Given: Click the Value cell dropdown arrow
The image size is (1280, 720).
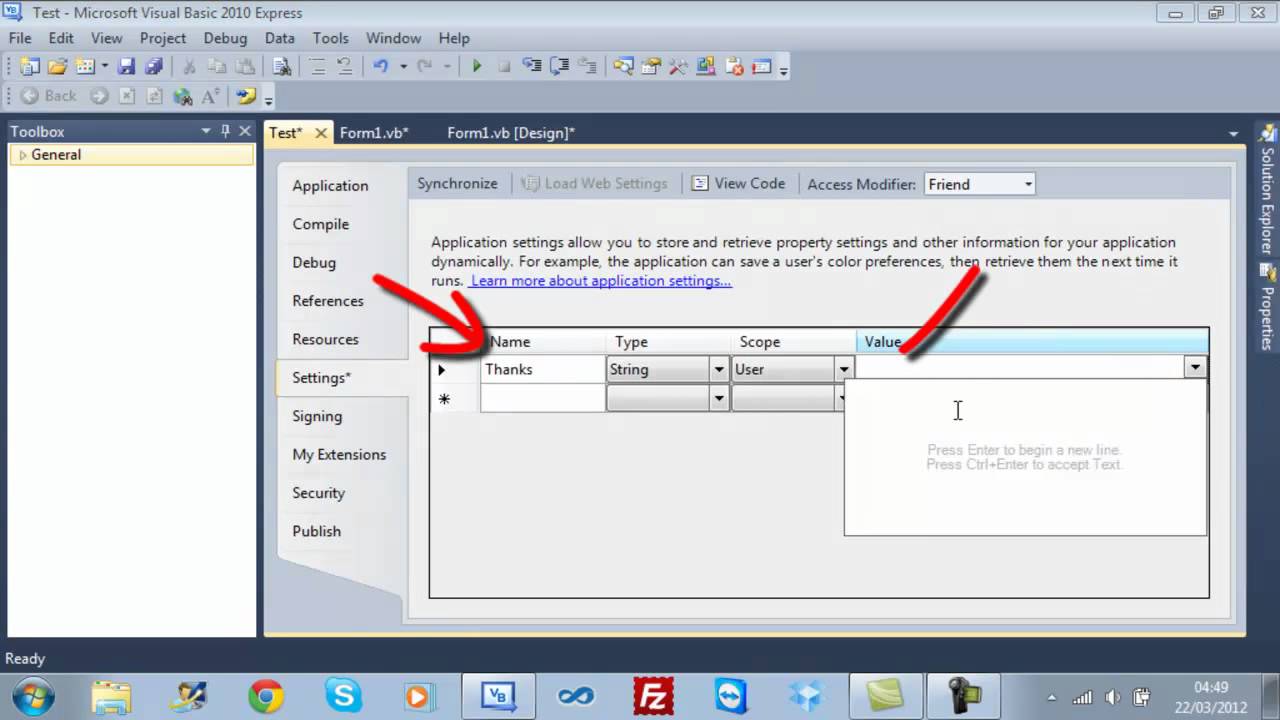Looking at the screenshot, I should [1195, 368].
